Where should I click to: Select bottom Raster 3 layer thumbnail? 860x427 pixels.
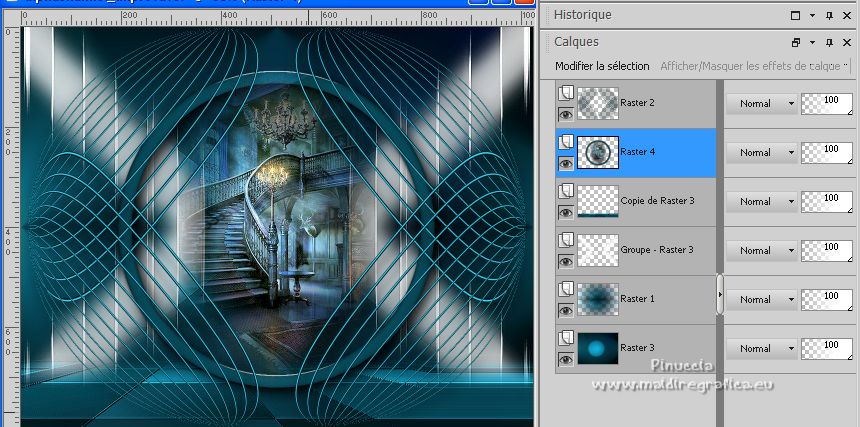598,349
